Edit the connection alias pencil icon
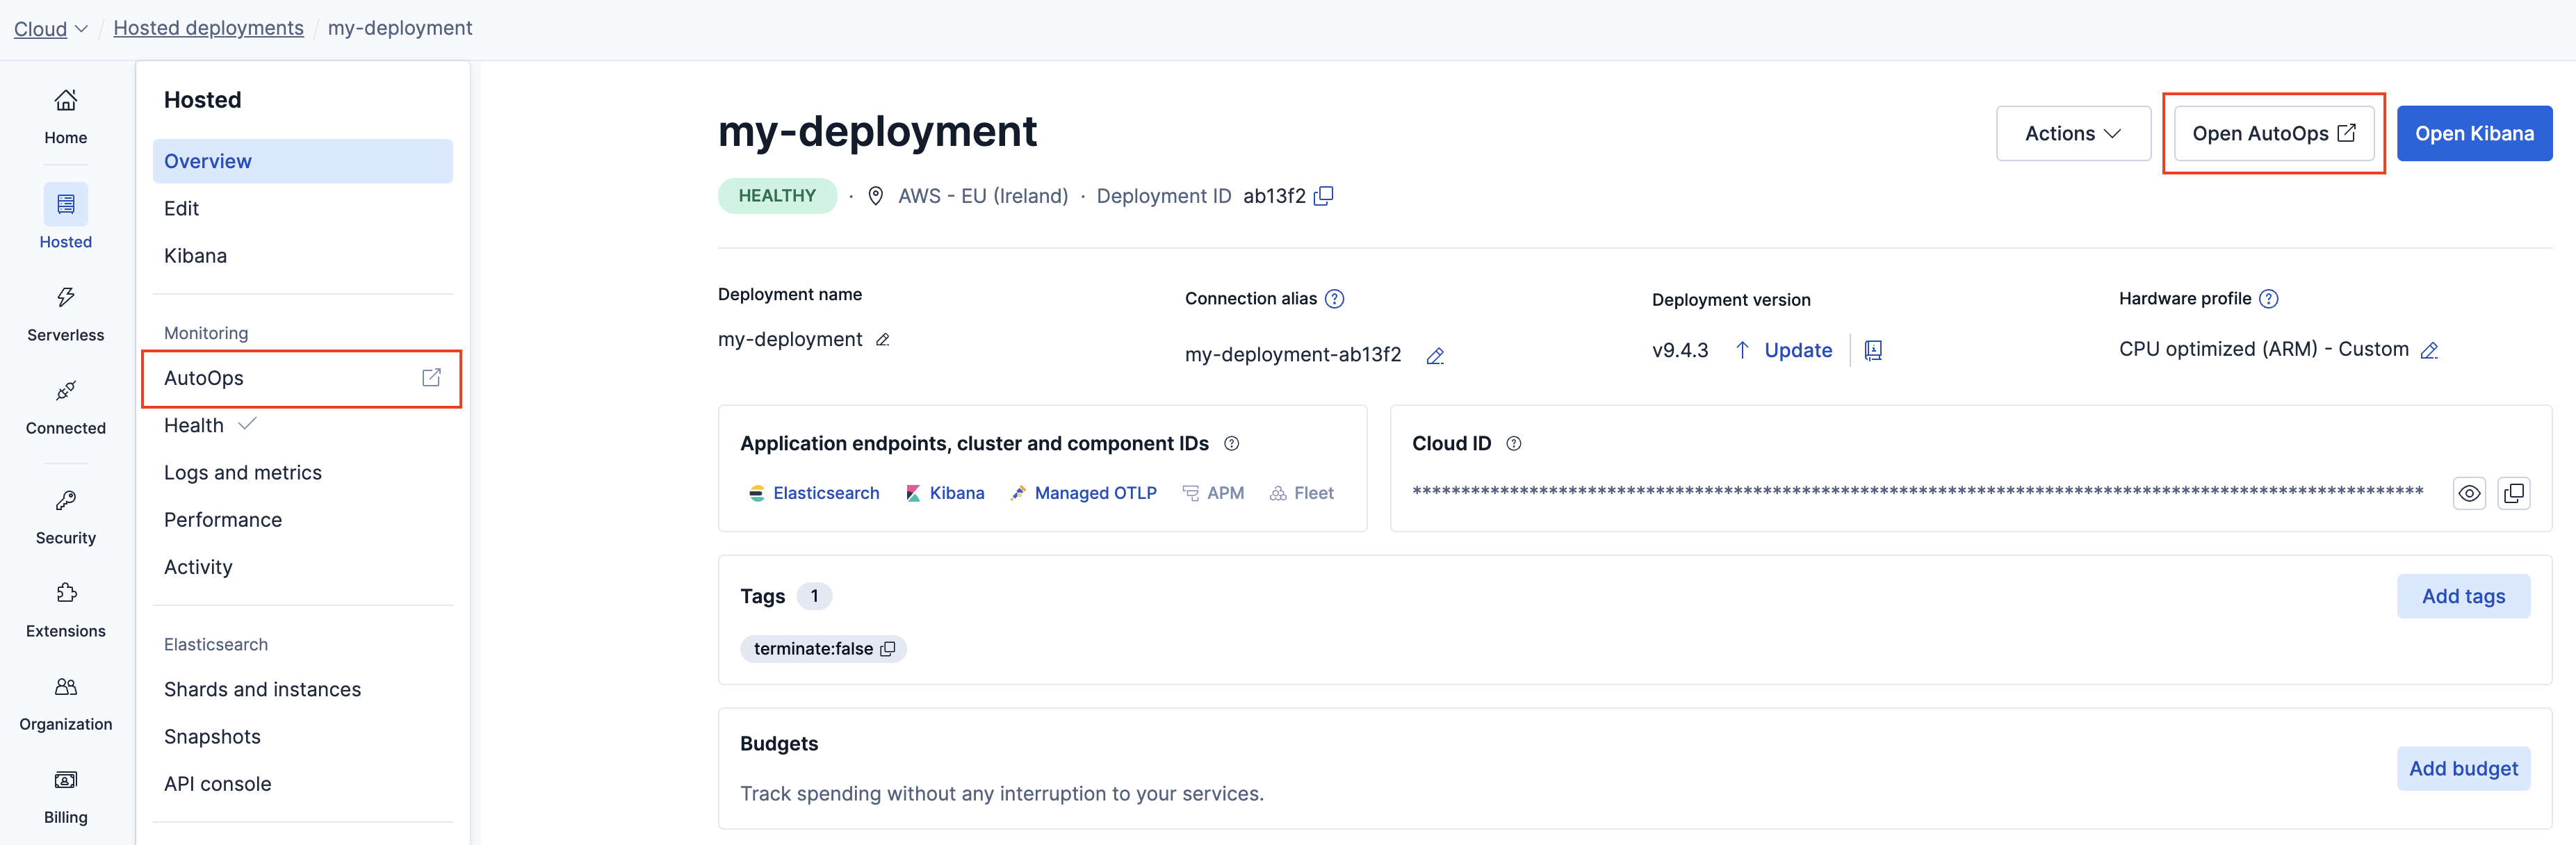The height and width of the screenshot is (845, 2576). pyautogui.click(x=1435, y=356)
